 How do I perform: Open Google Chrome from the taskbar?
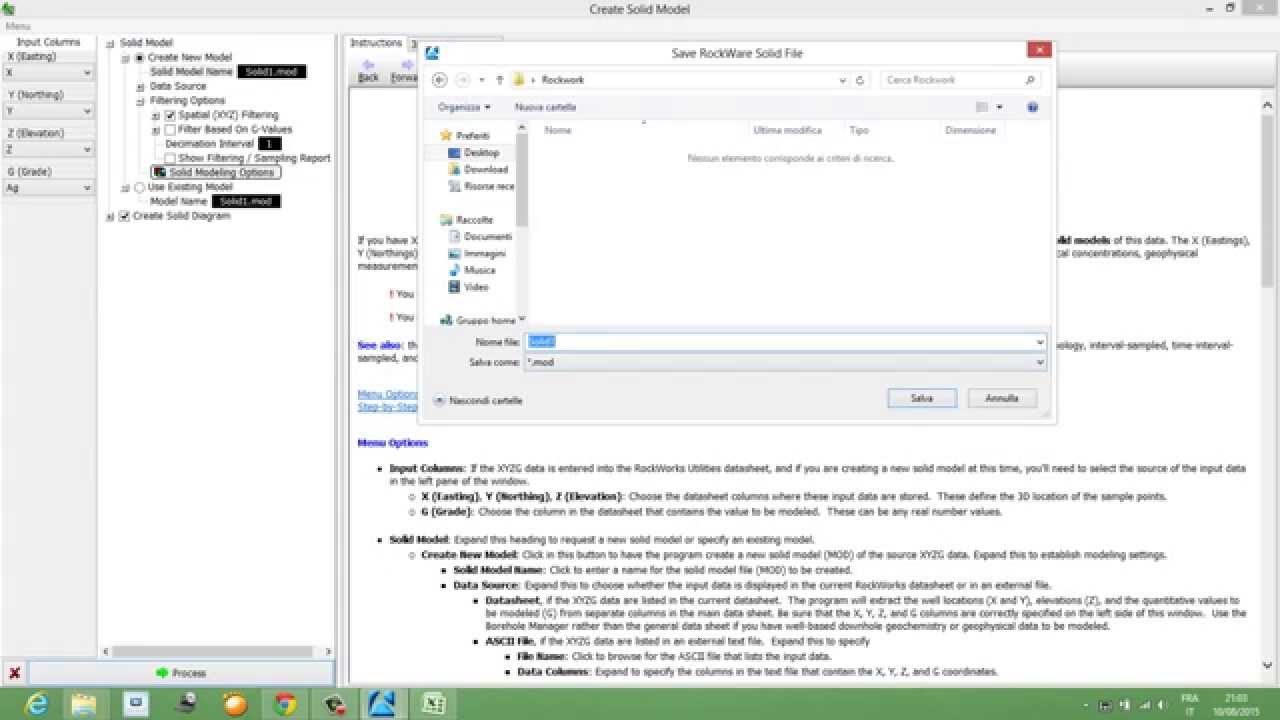click(285, 704)
